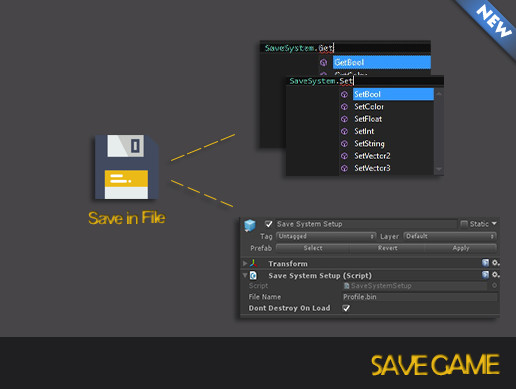Screen dimensions: 516x389
Task: Click the Save System Setup script icon
Action: [254, 276]
